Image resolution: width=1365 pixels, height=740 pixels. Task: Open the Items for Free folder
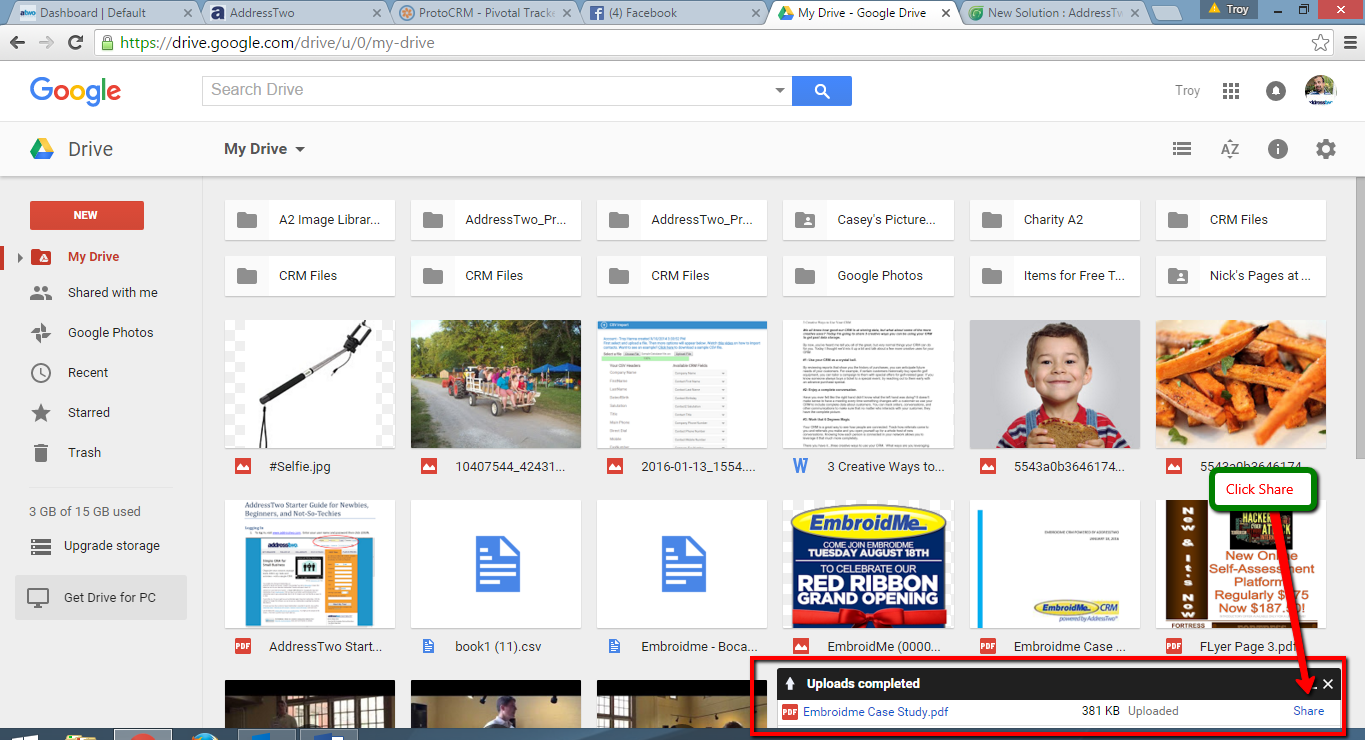click(1054, 276)
